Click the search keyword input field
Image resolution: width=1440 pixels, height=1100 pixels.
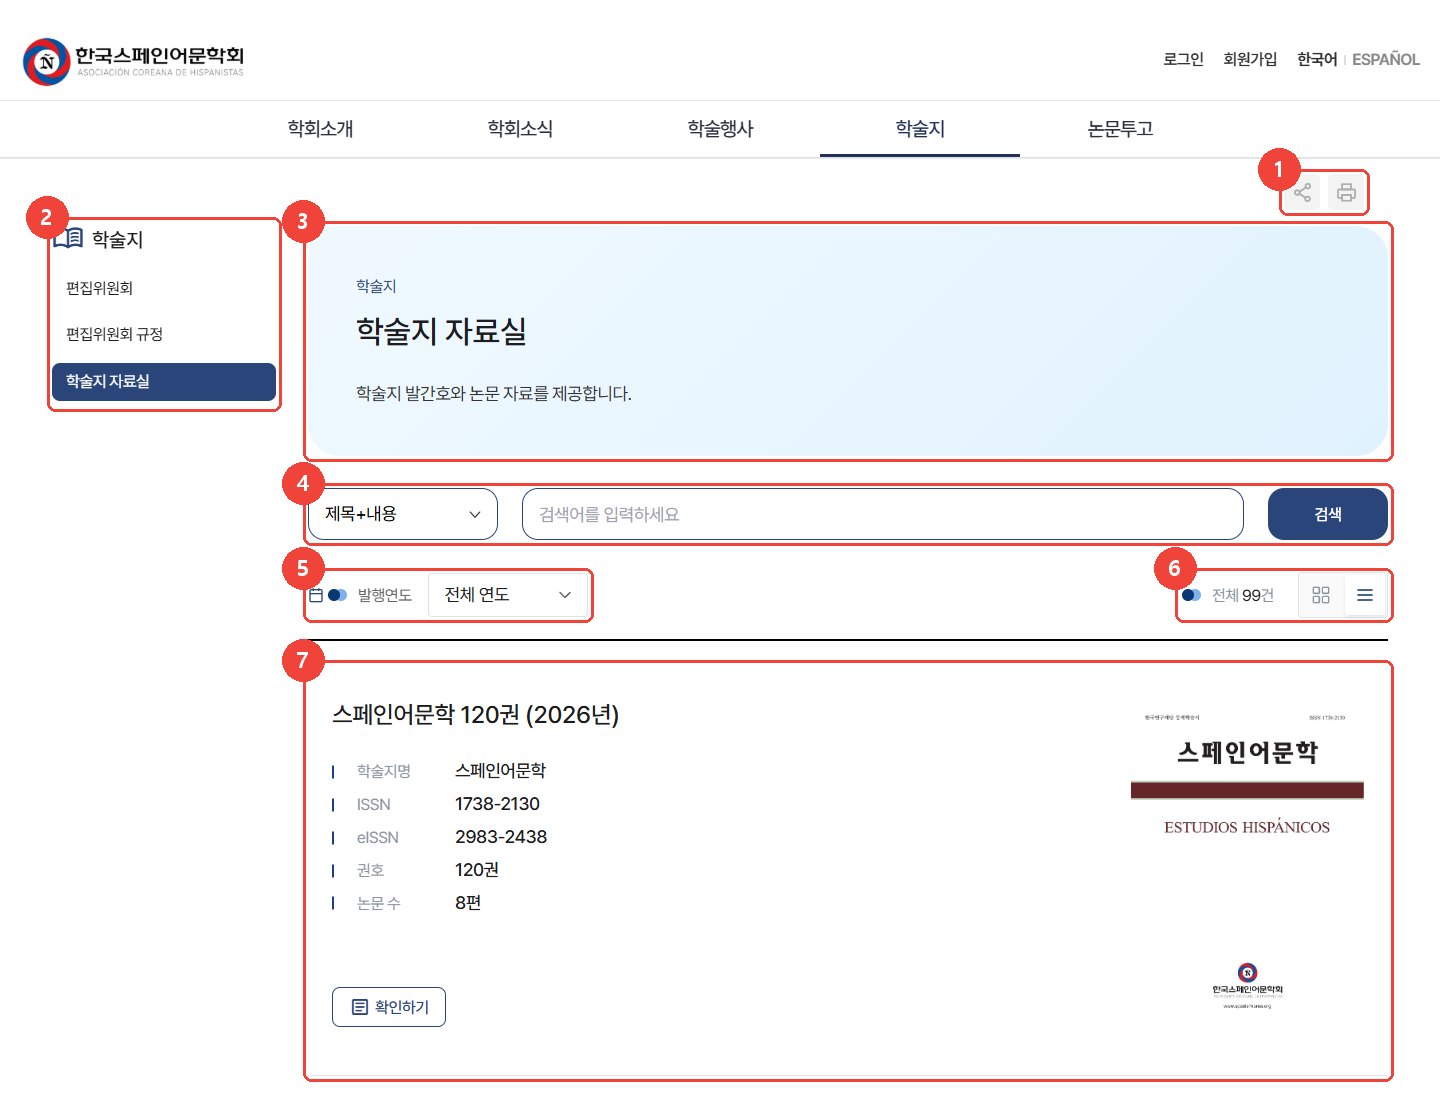(883, 514)
